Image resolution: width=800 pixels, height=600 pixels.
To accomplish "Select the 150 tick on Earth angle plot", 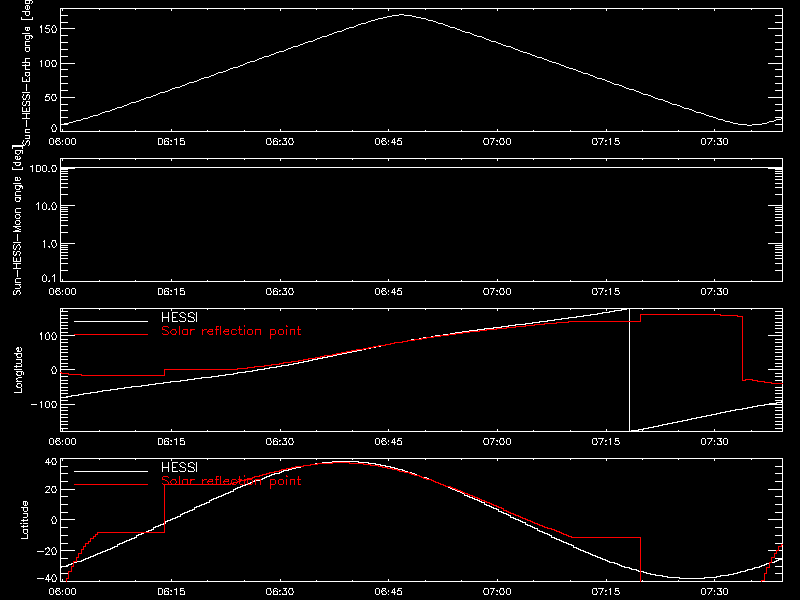I will (x=48, y=29).
